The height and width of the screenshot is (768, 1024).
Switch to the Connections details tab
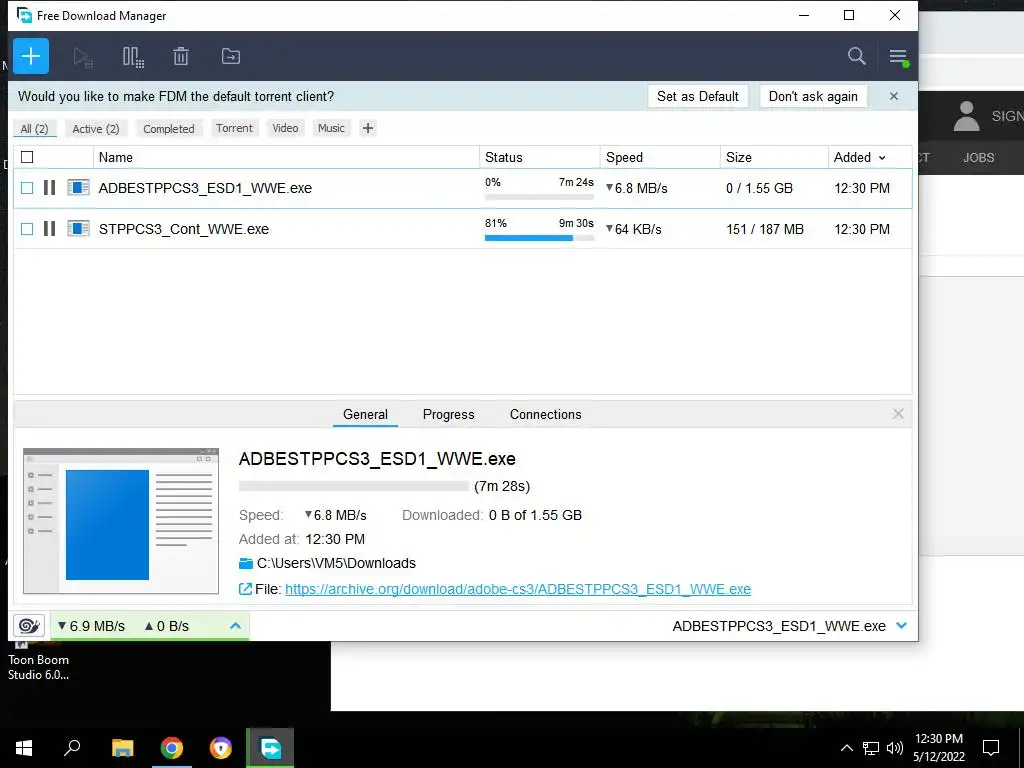tap(545, 414)
